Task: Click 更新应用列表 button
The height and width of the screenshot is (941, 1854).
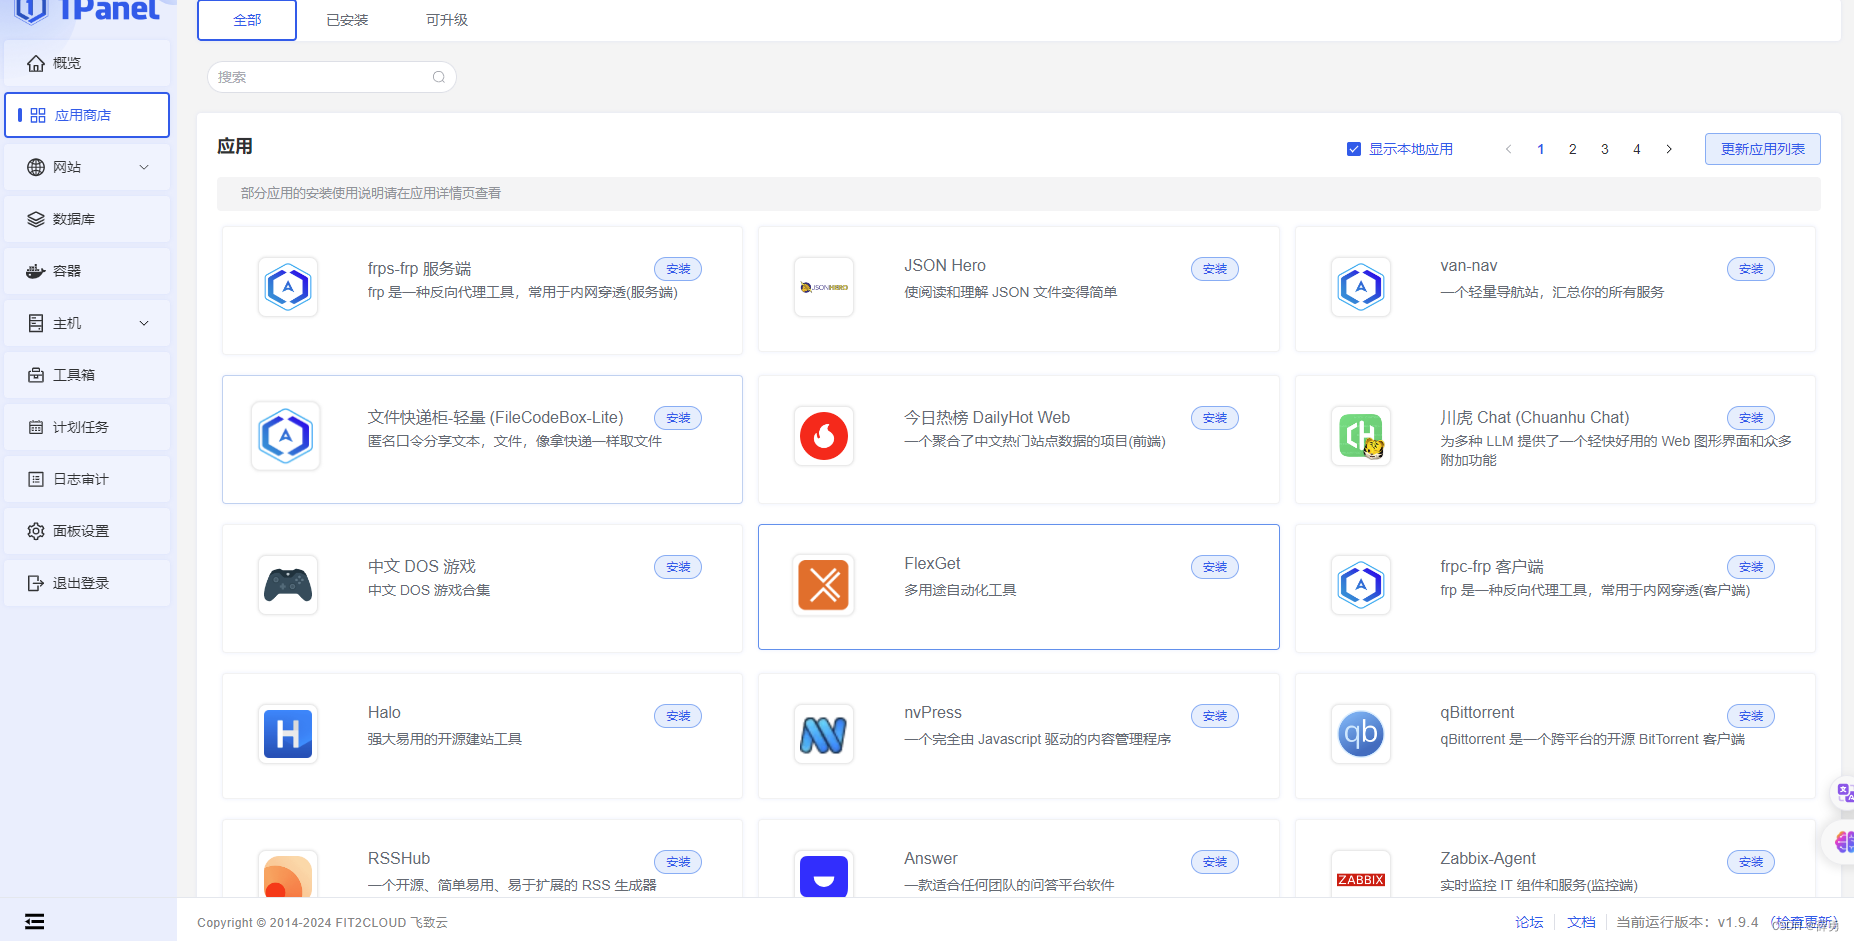Action: 1762,149
